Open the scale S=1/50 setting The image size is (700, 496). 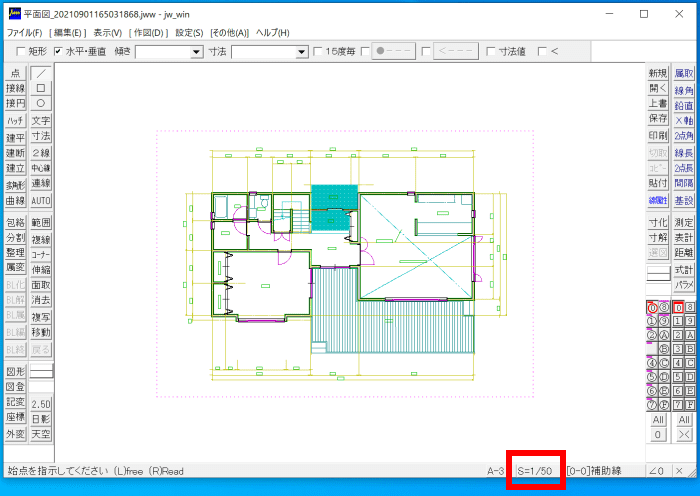(535, 471)
